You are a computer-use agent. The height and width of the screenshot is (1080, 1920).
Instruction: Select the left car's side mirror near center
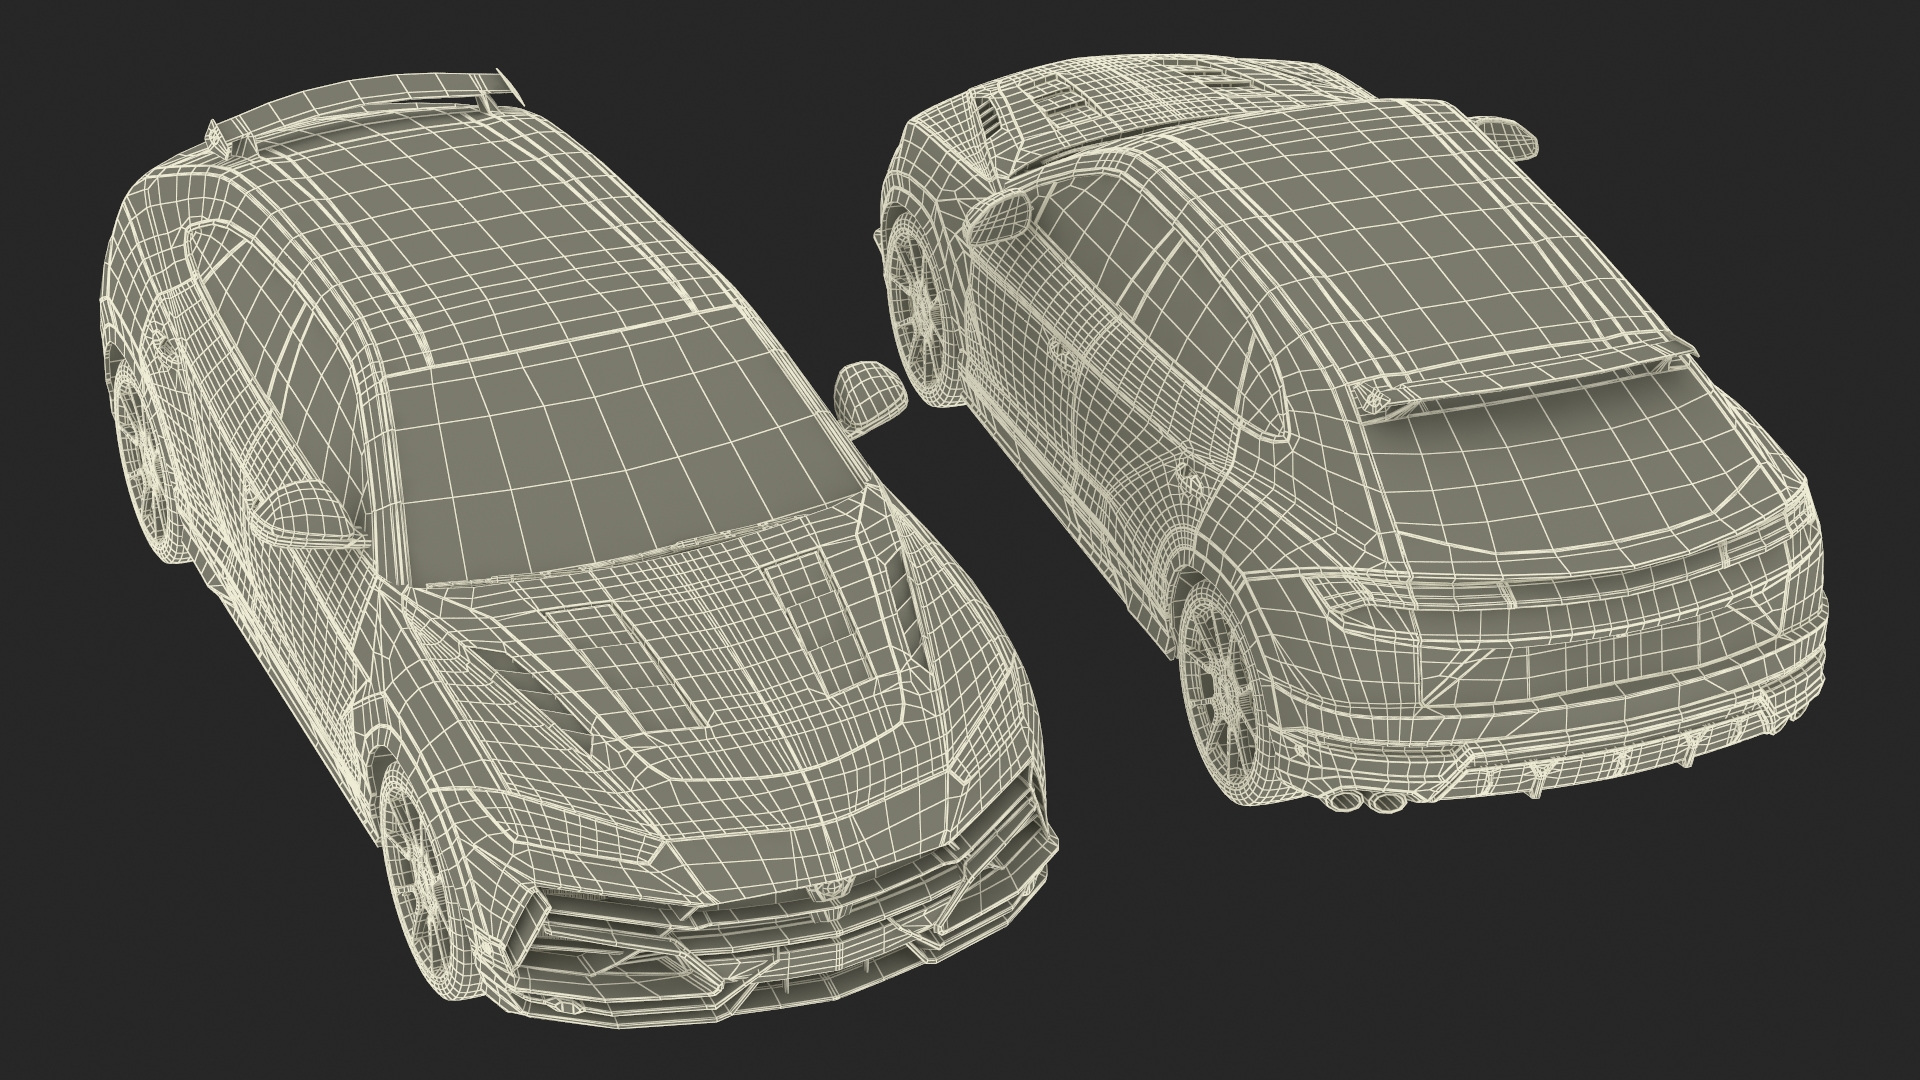coord(871,397)
